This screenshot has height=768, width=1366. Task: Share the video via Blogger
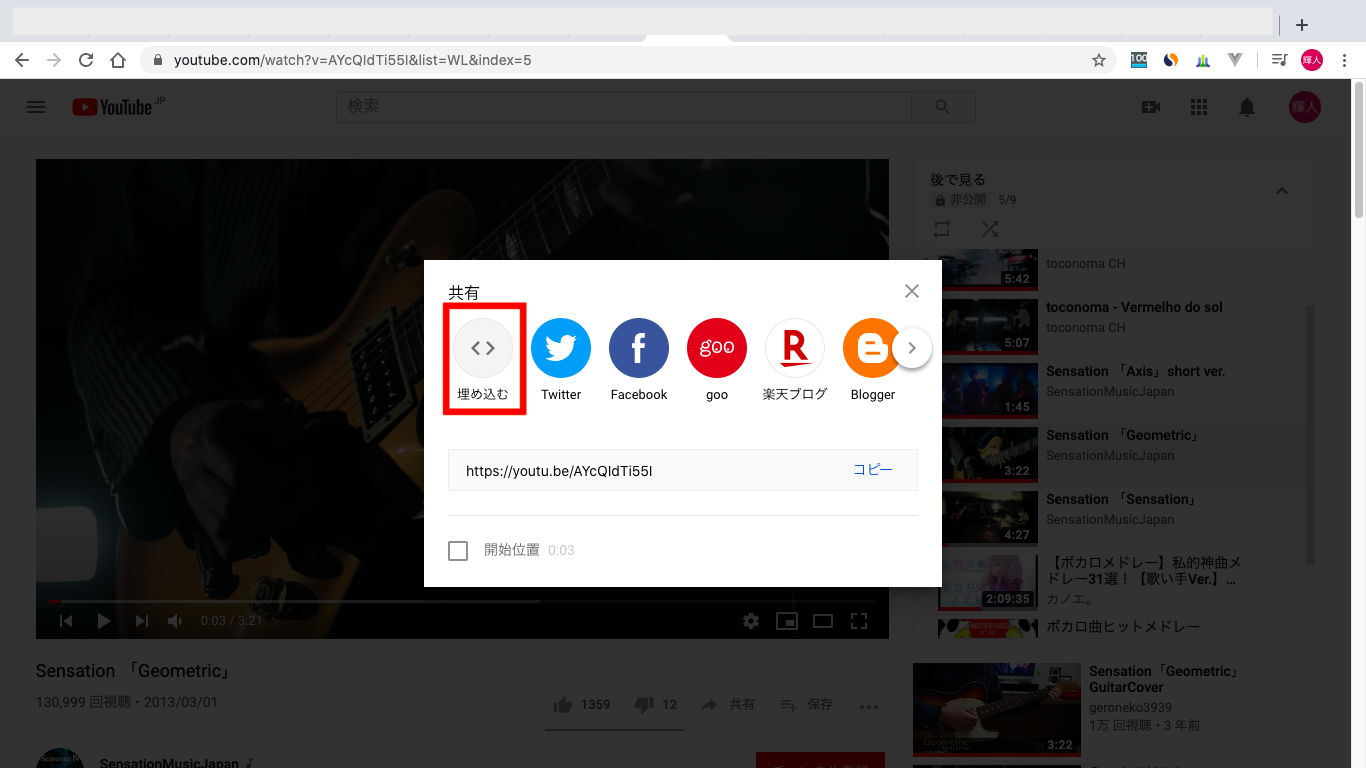pos(871,347)
